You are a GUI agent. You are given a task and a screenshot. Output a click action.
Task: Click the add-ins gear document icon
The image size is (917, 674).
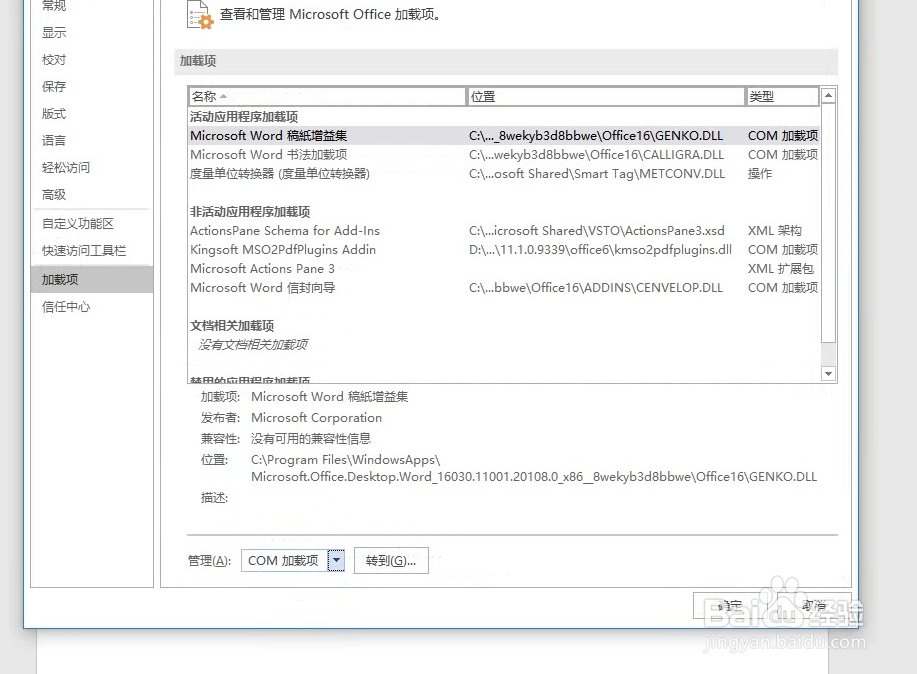200,15
